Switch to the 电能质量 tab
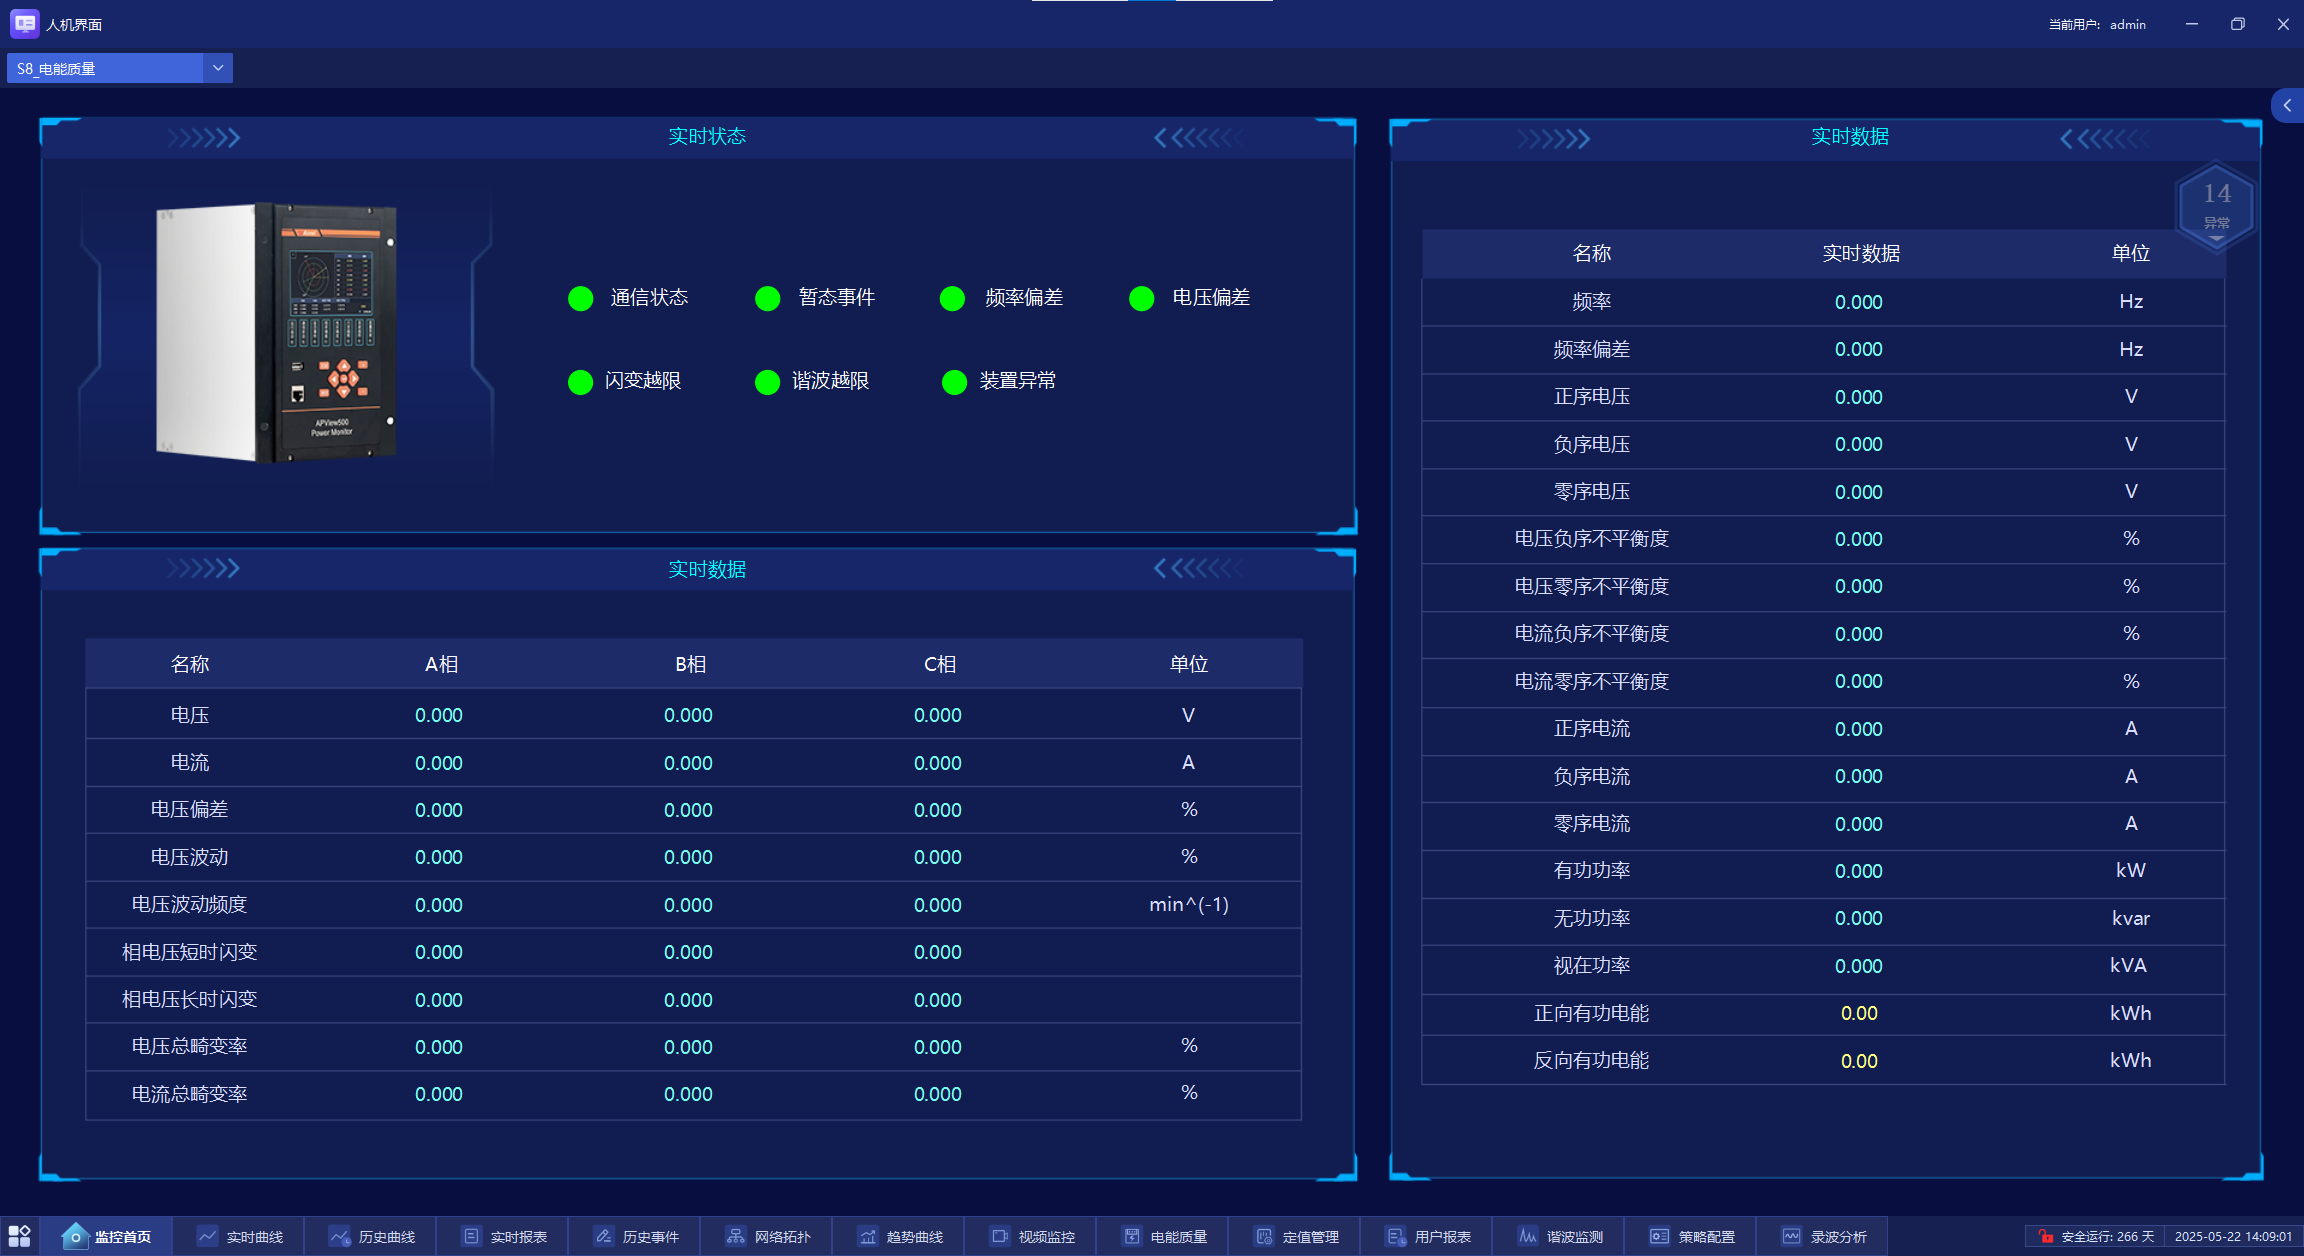The height and width of the screenshot is (1256, 2304). click(x=1165, y=1236)
